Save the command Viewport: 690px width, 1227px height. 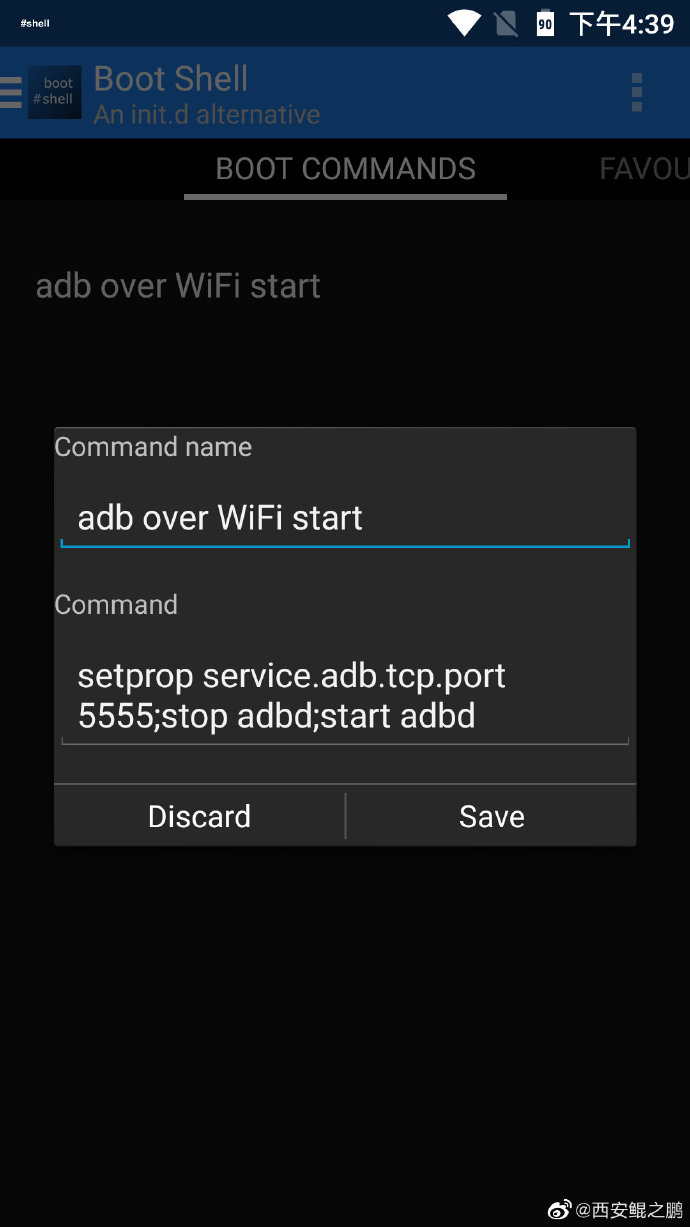coord(491,816)
